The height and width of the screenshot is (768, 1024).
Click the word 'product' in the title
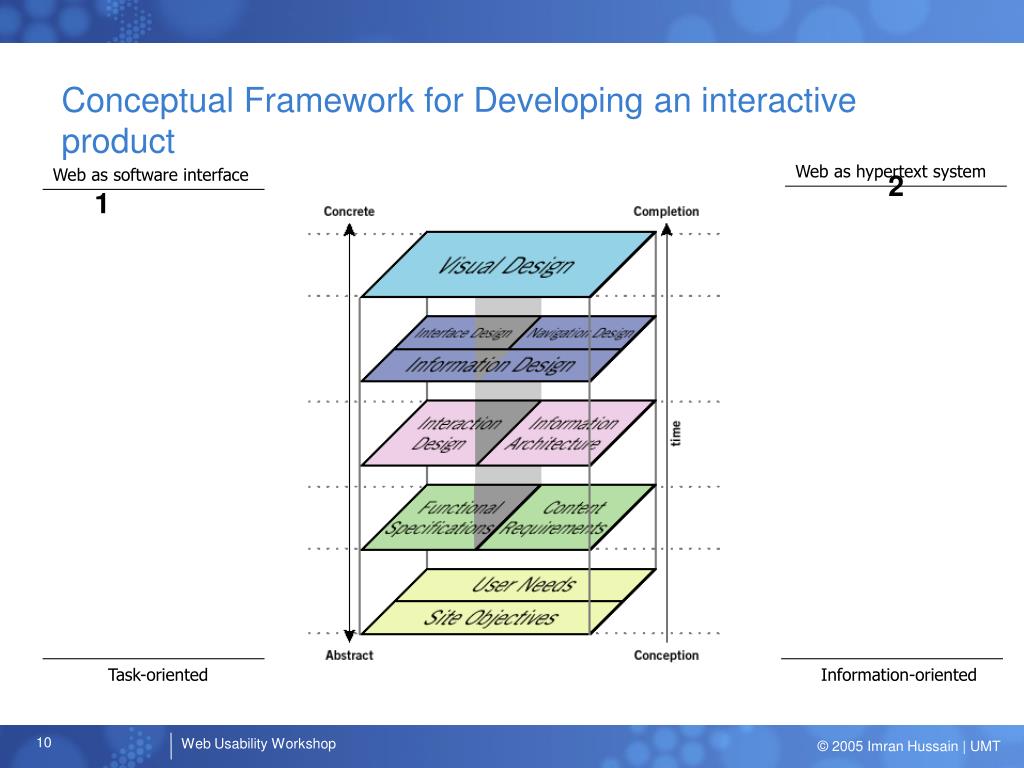click(x=118, y=142)
